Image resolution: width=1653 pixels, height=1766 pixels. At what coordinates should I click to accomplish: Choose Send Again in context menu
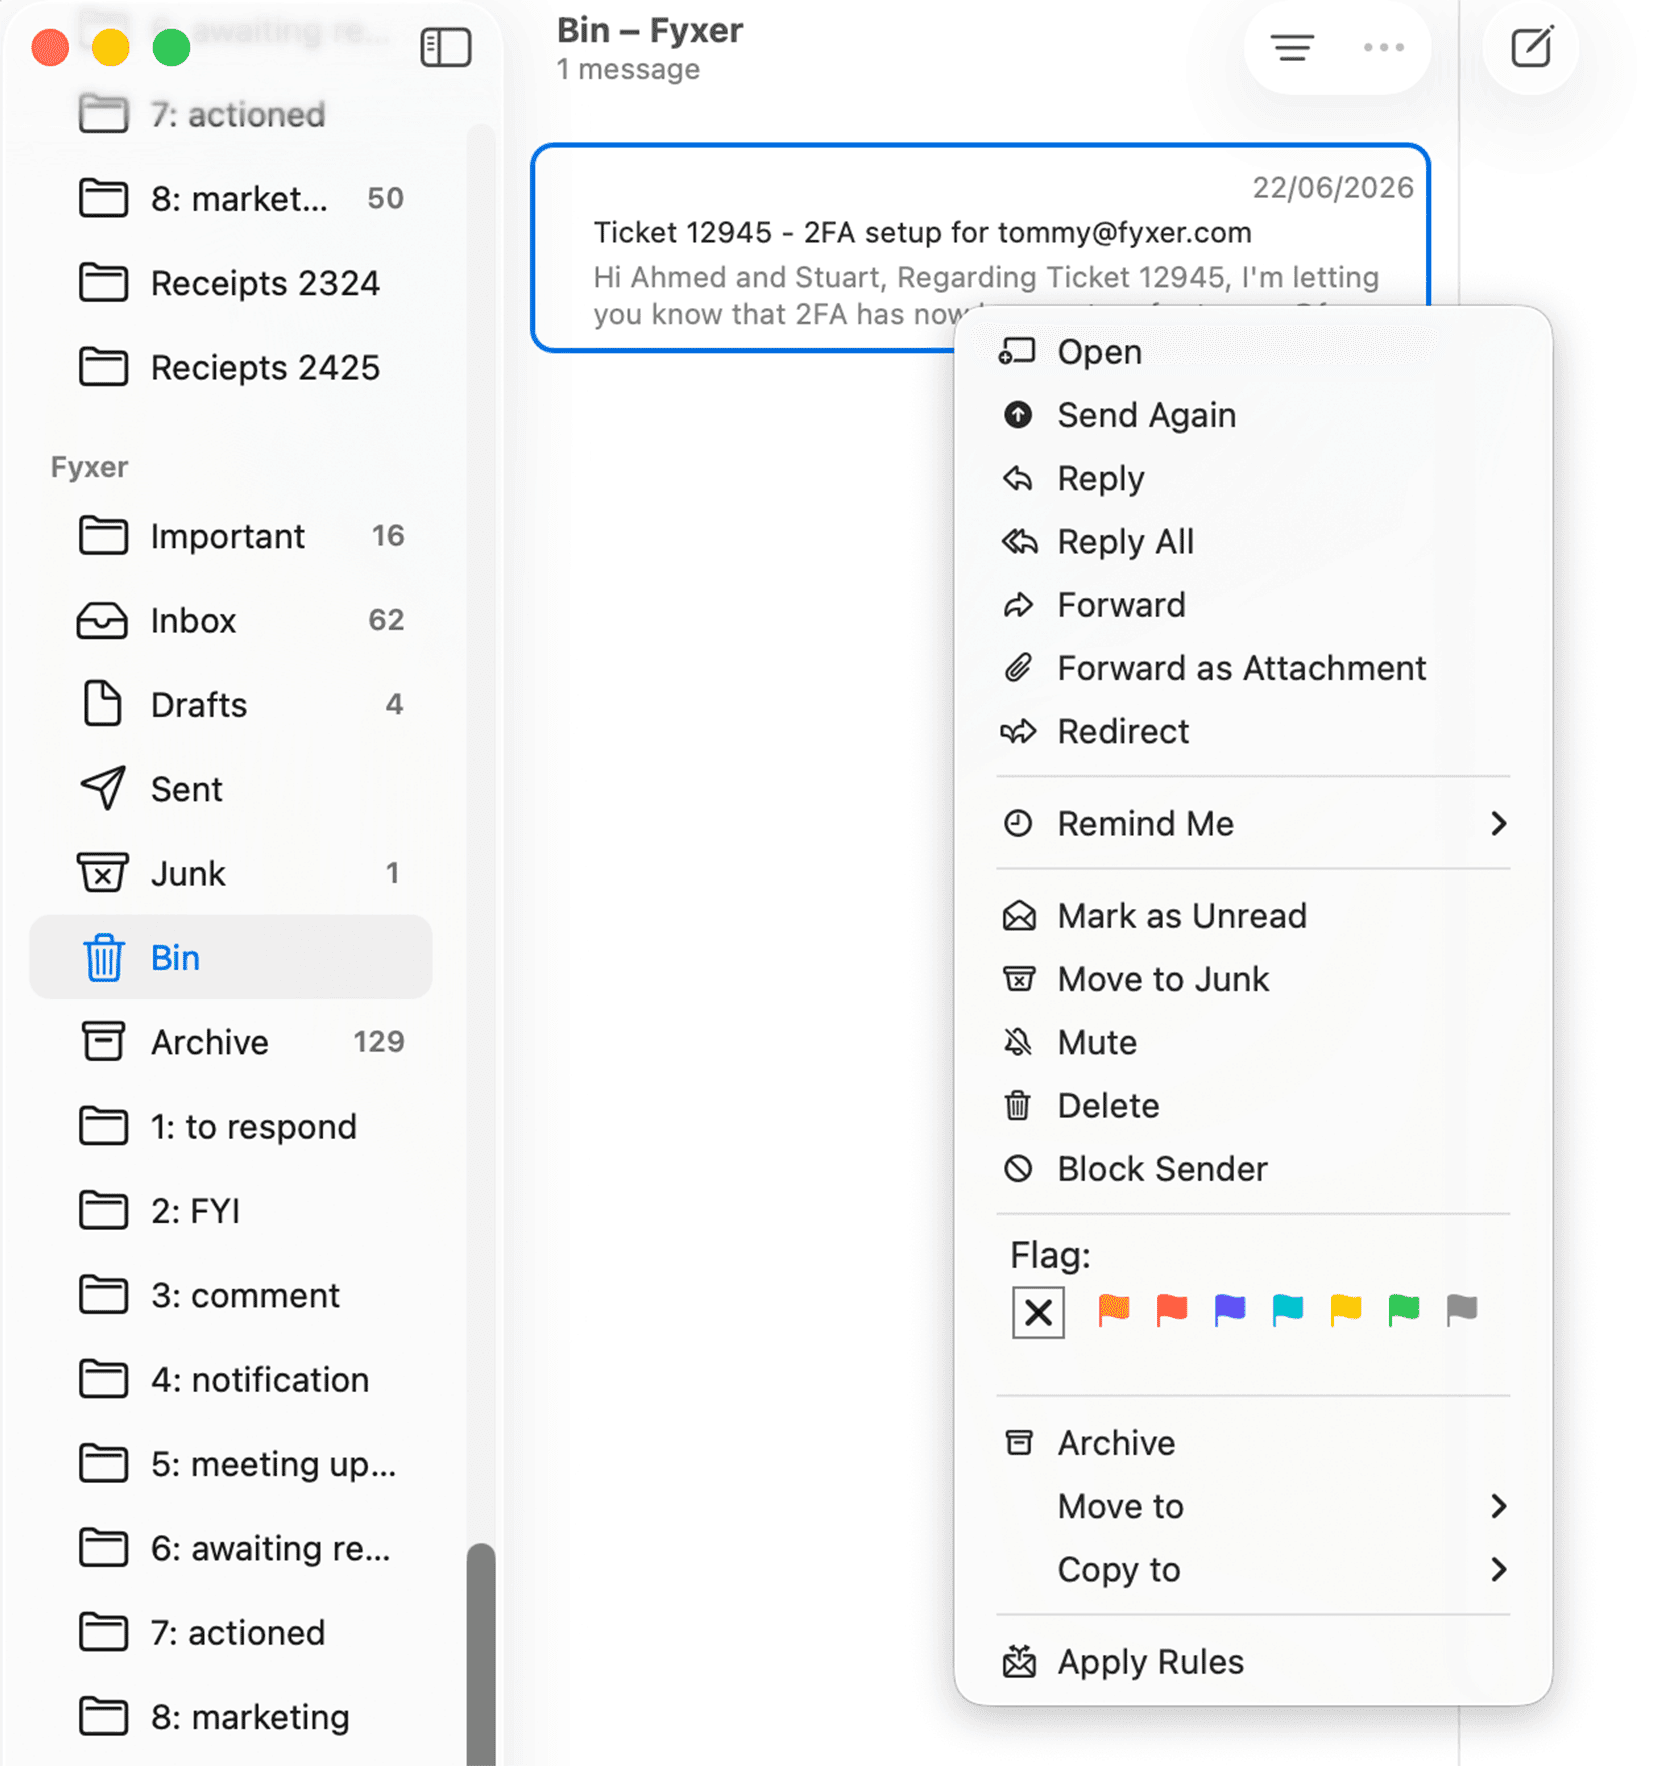coord(1252,415)
